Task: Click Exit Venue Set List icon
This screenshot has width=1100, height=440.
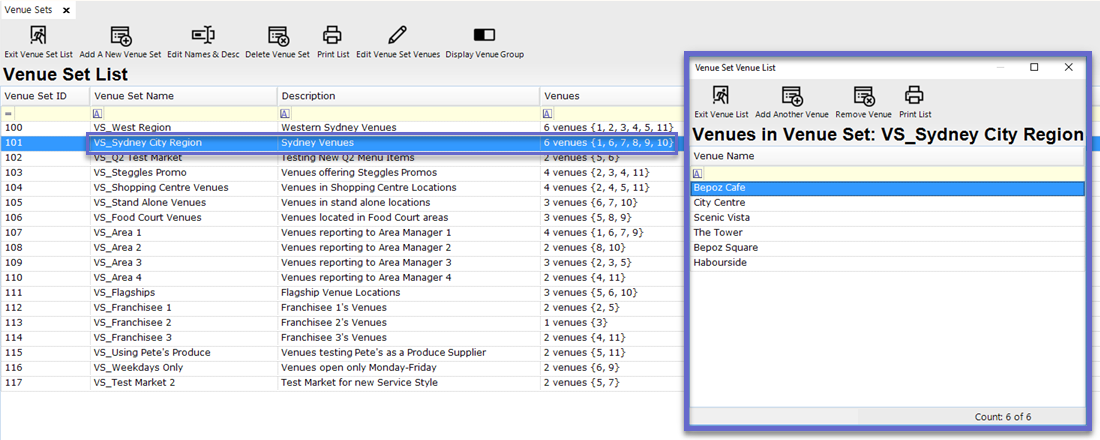Action: pyautogui.click(x=38, y=36)
